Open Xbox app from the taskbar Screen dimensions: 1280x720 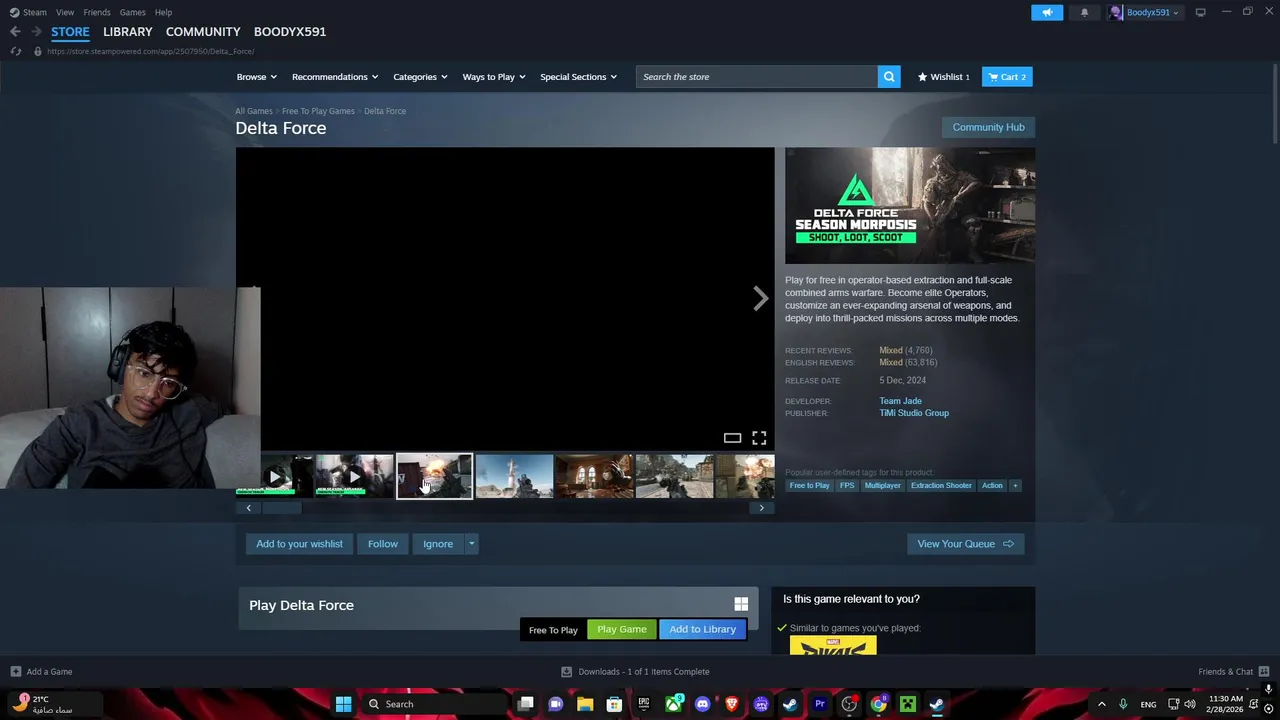coord(674,704)
